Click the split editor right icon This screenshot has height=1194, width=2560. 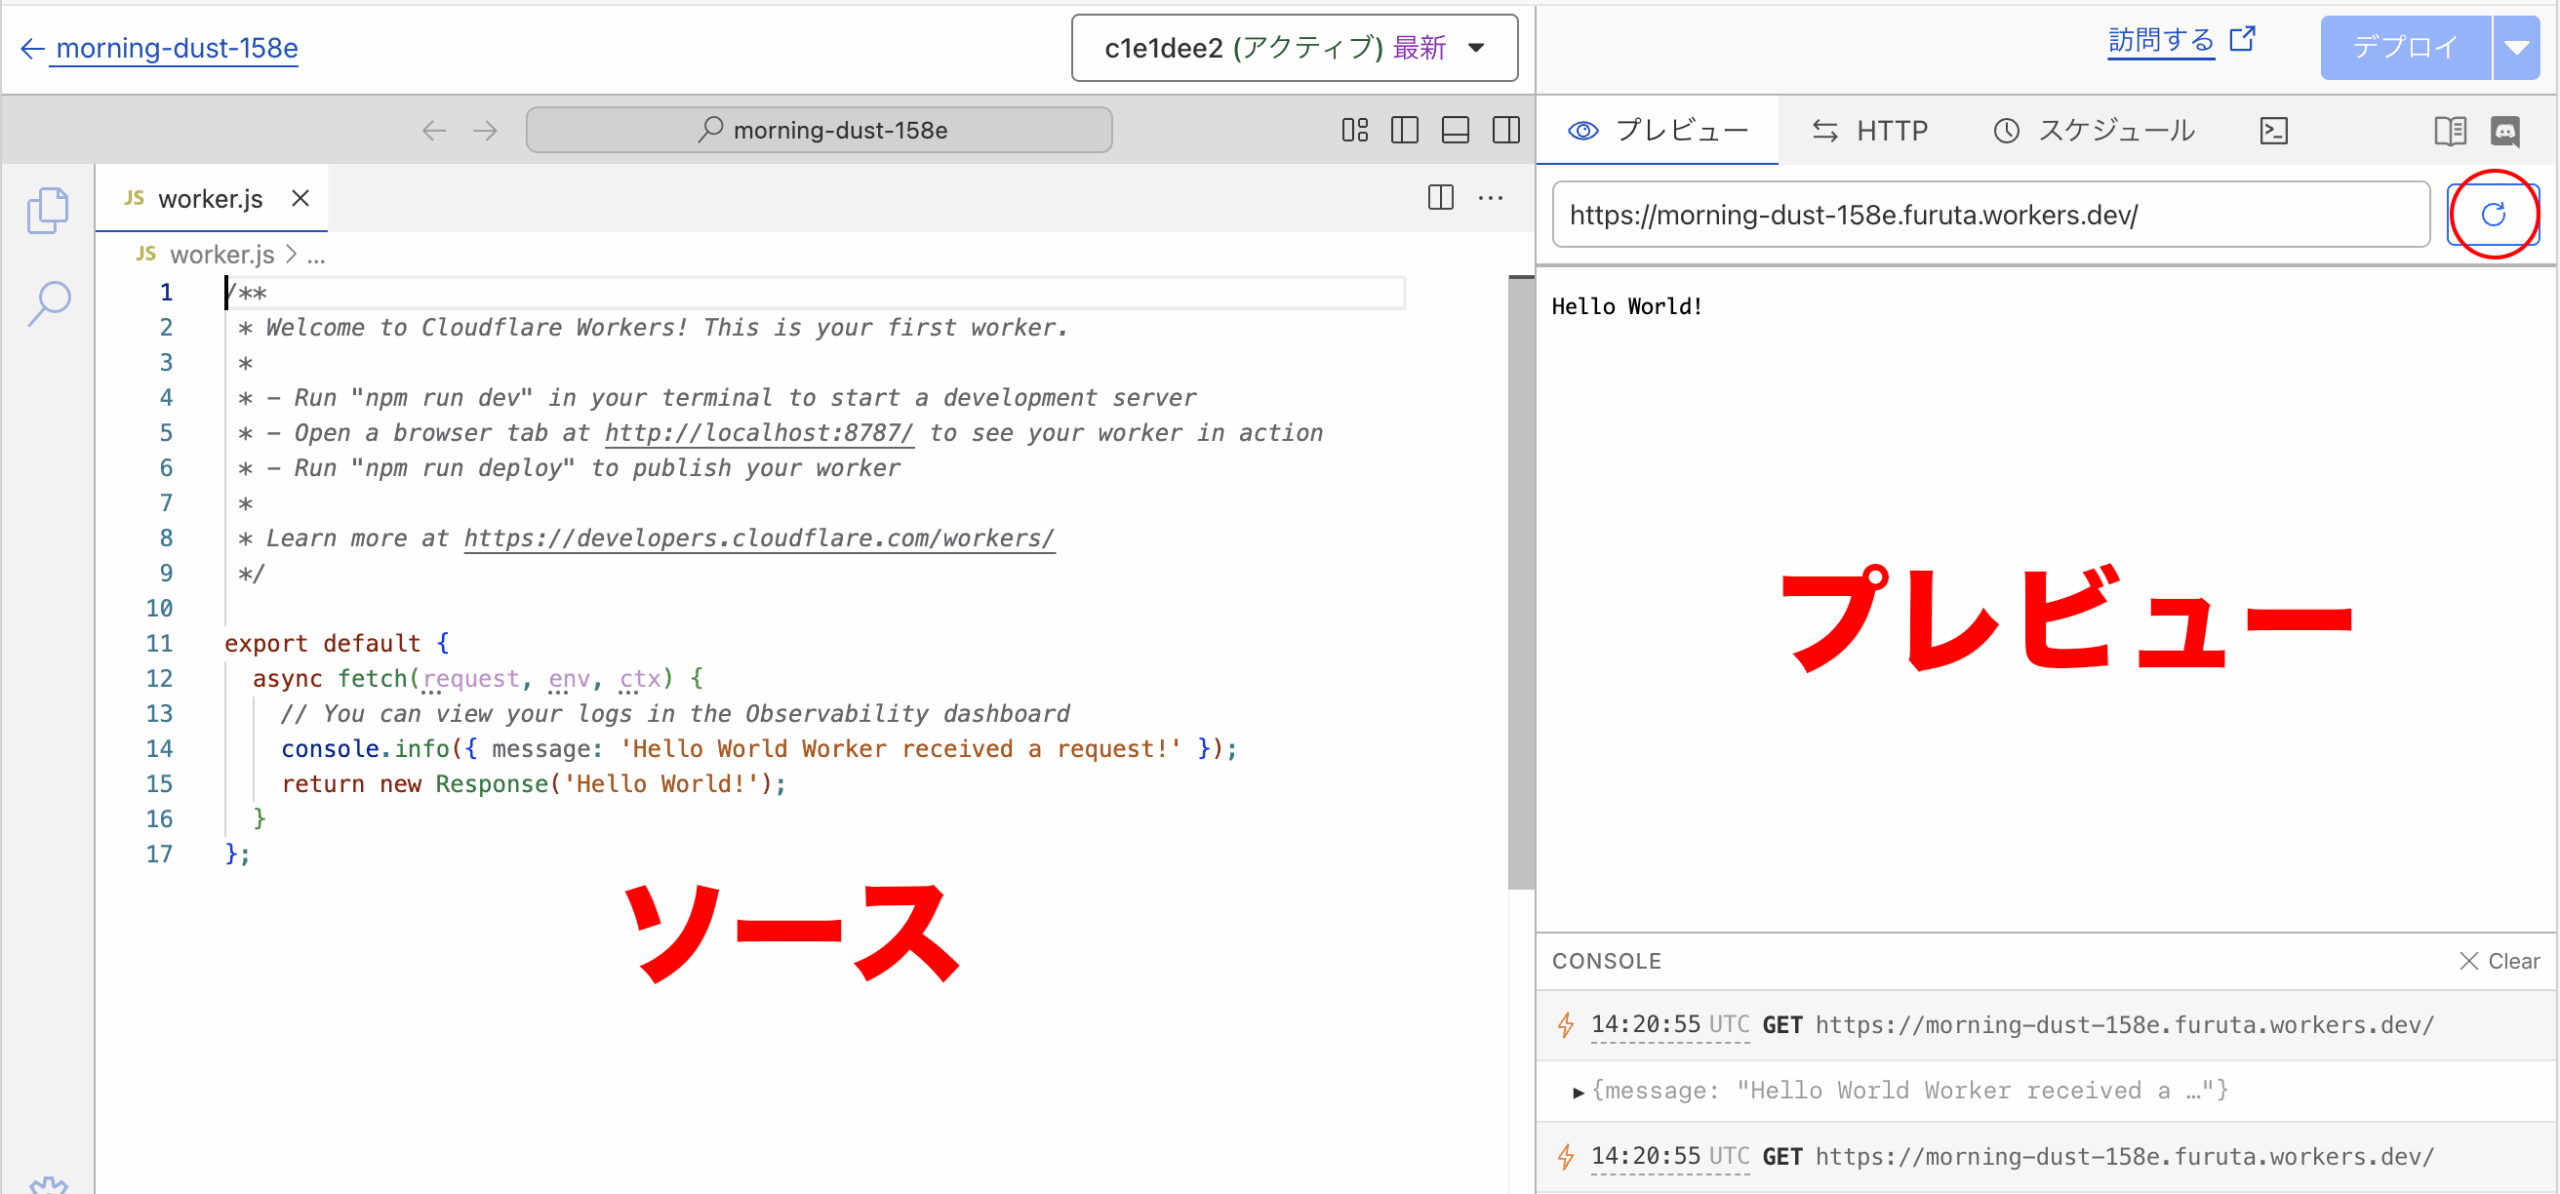[1440, 198]
